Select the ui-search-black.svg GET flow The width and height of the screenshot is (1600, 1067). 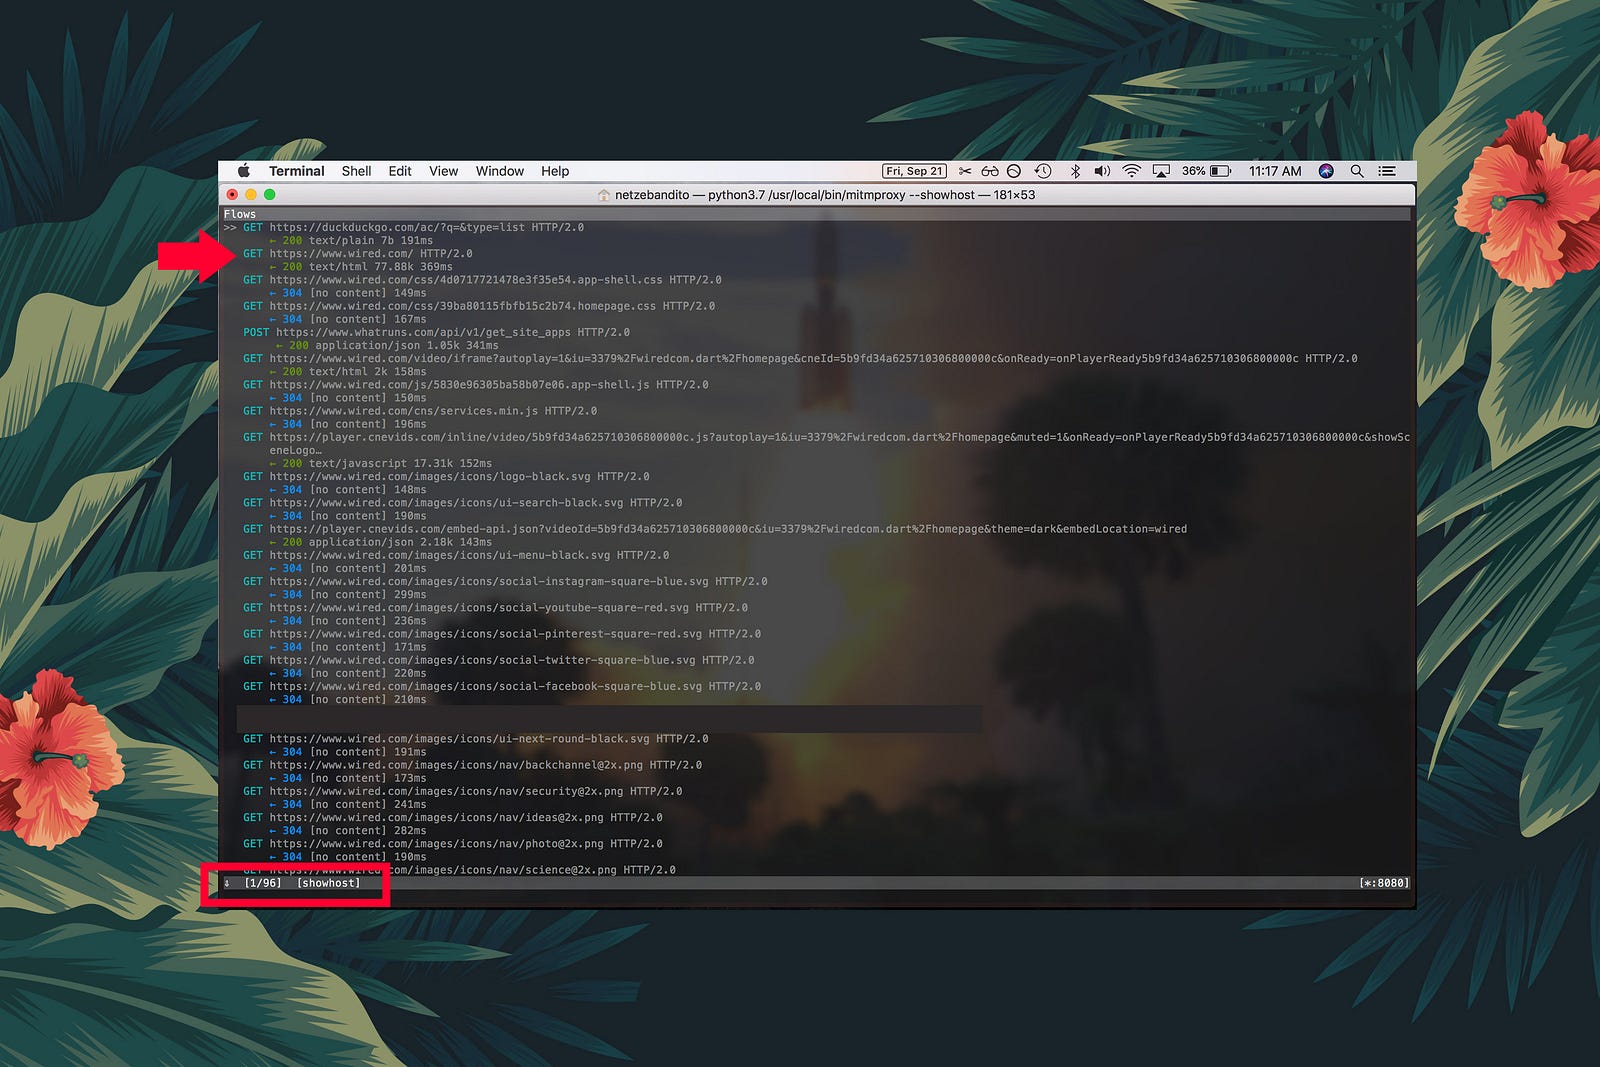coord(462,502)
